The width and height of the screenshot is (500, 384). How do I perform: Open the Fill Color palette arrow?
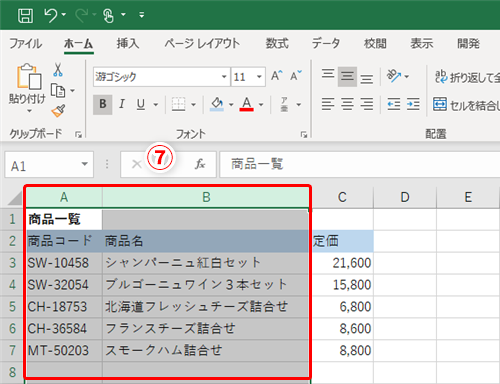click(231, 105)
